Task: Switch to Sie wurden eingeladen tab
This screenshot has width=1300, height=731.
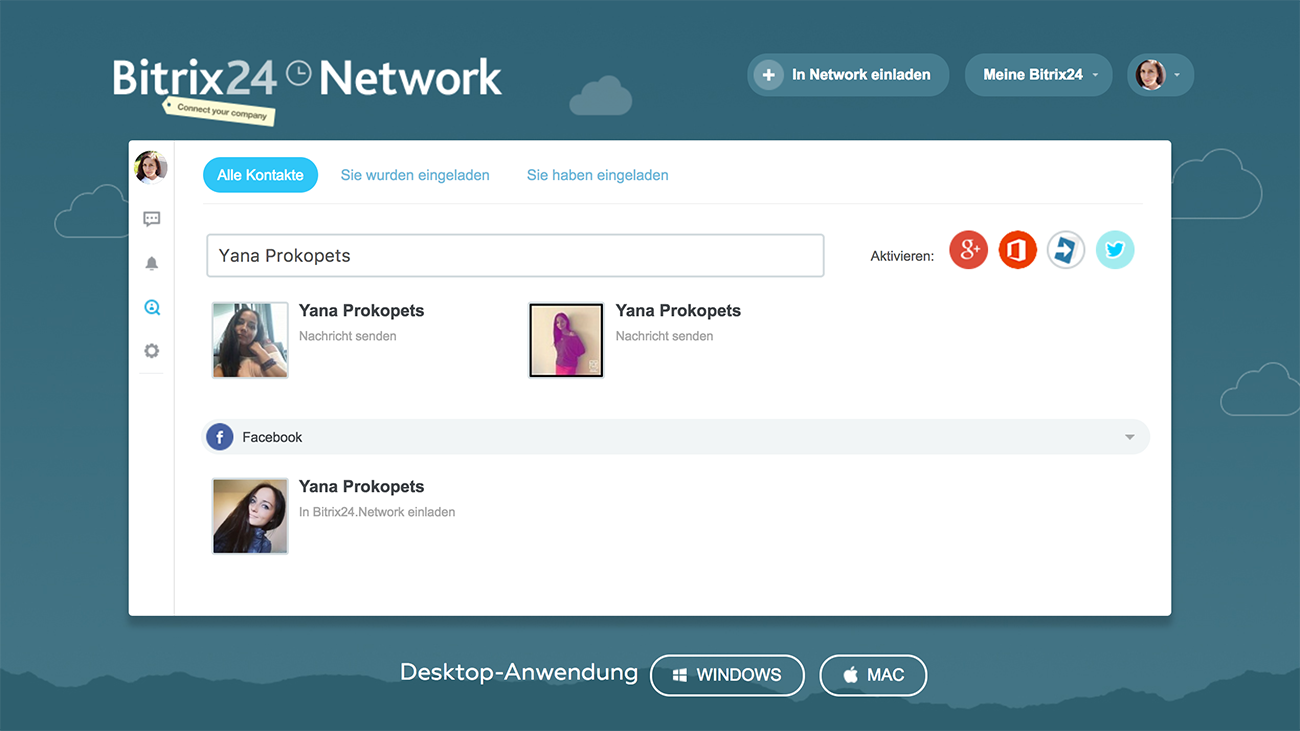Action: pyautogui.click(x=415, y=175)
